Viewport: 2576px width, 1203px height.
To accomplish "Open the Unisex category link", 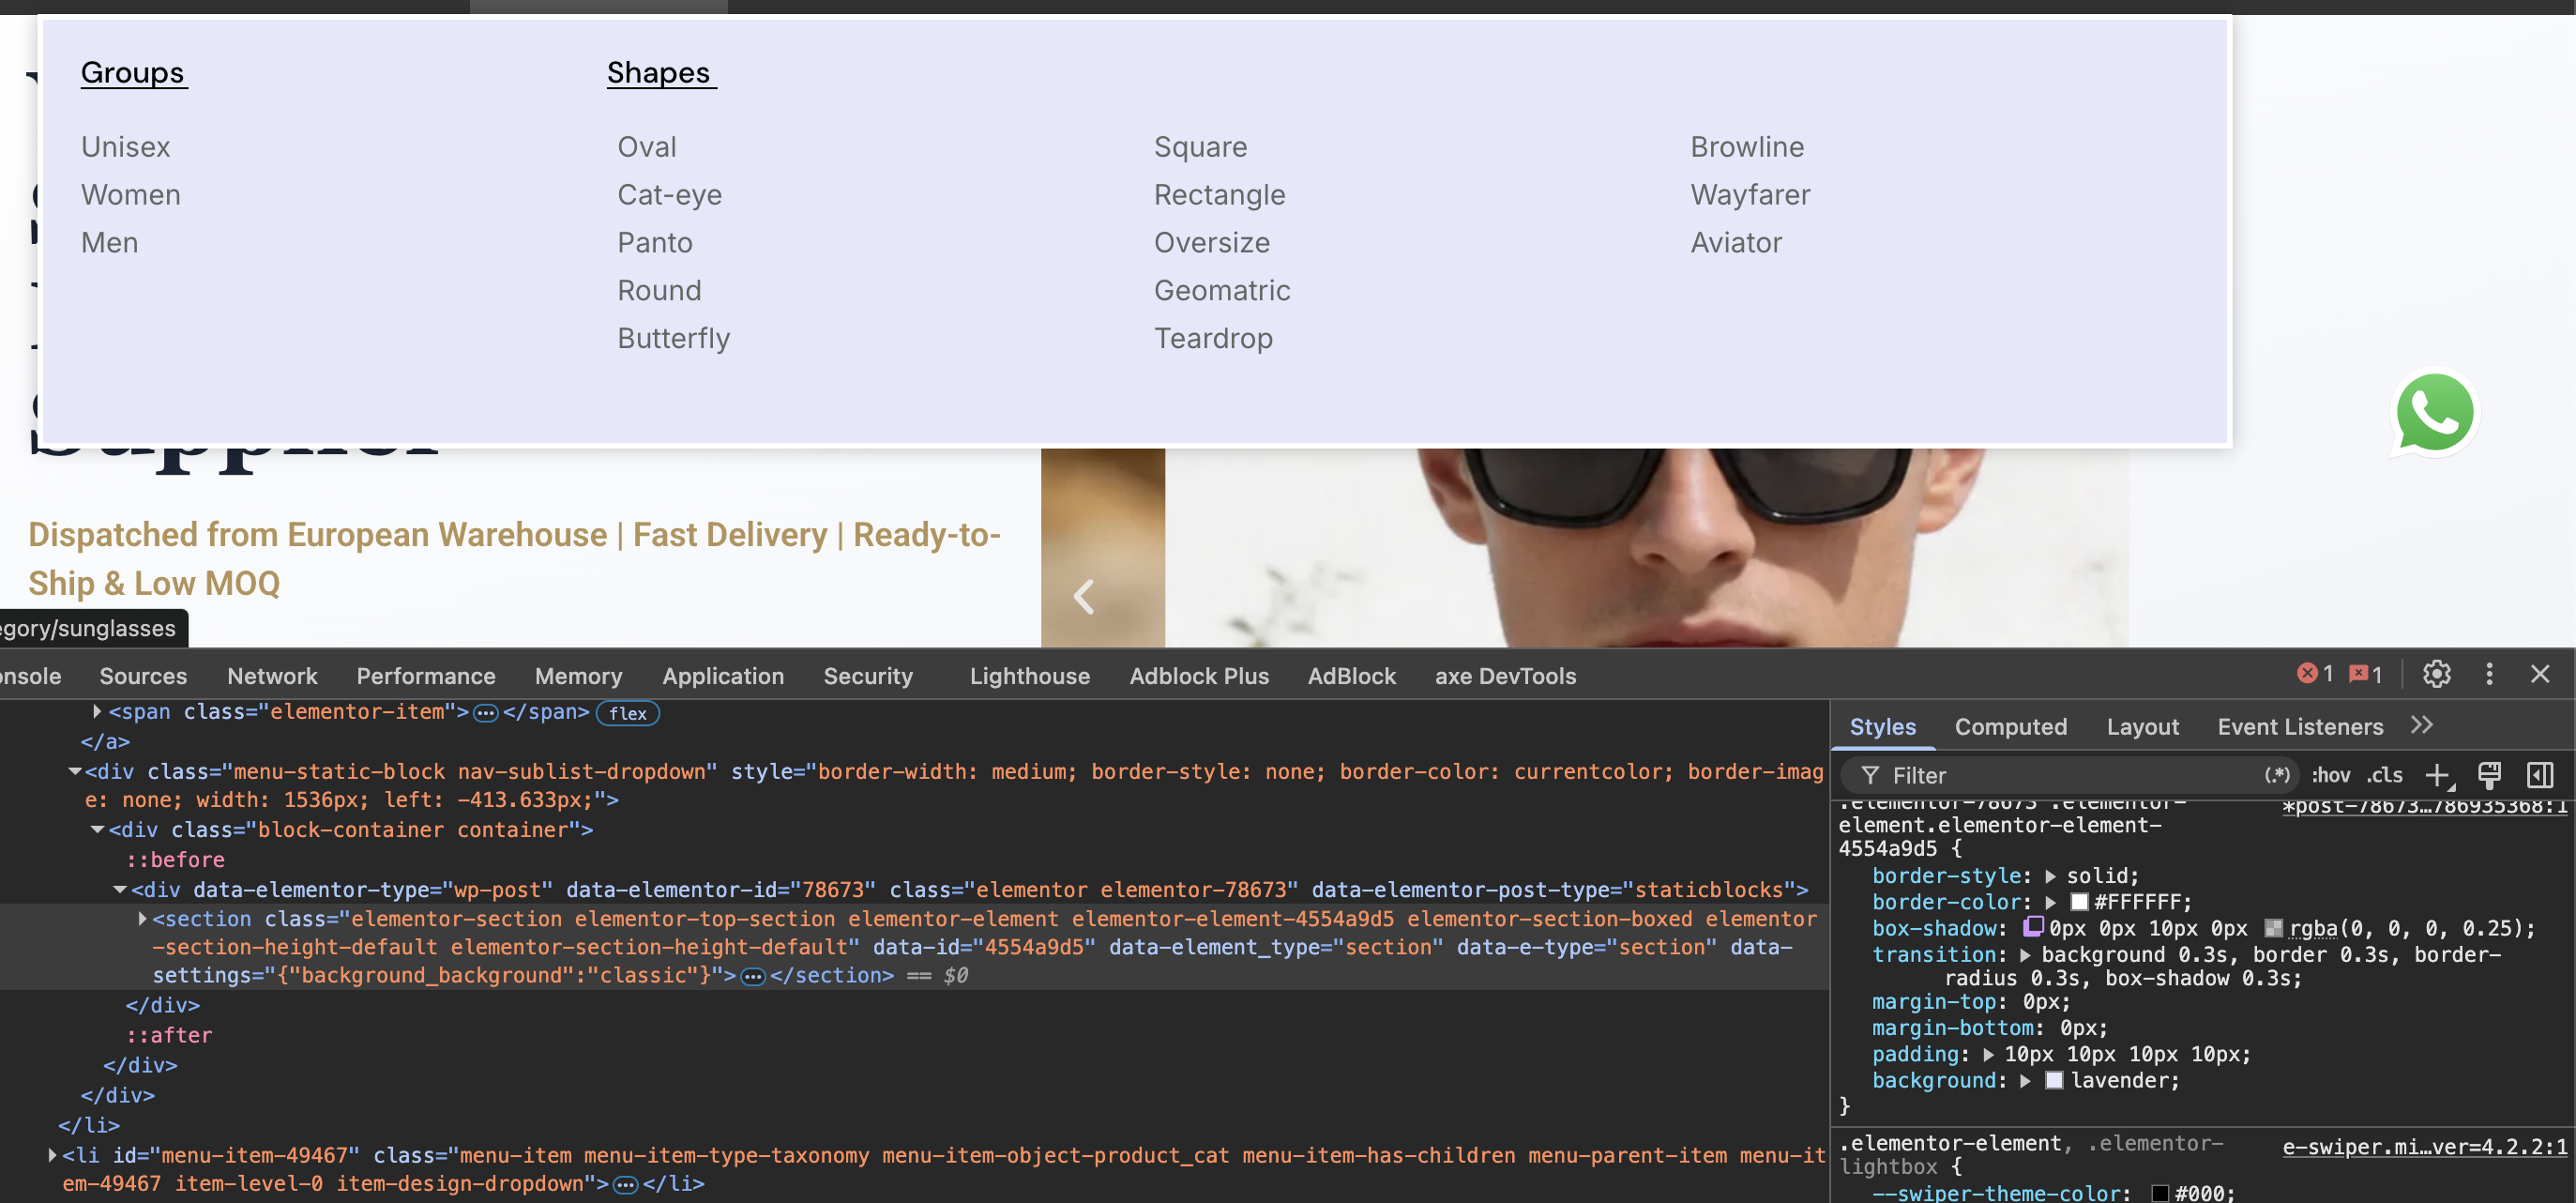I will [126, 147].
